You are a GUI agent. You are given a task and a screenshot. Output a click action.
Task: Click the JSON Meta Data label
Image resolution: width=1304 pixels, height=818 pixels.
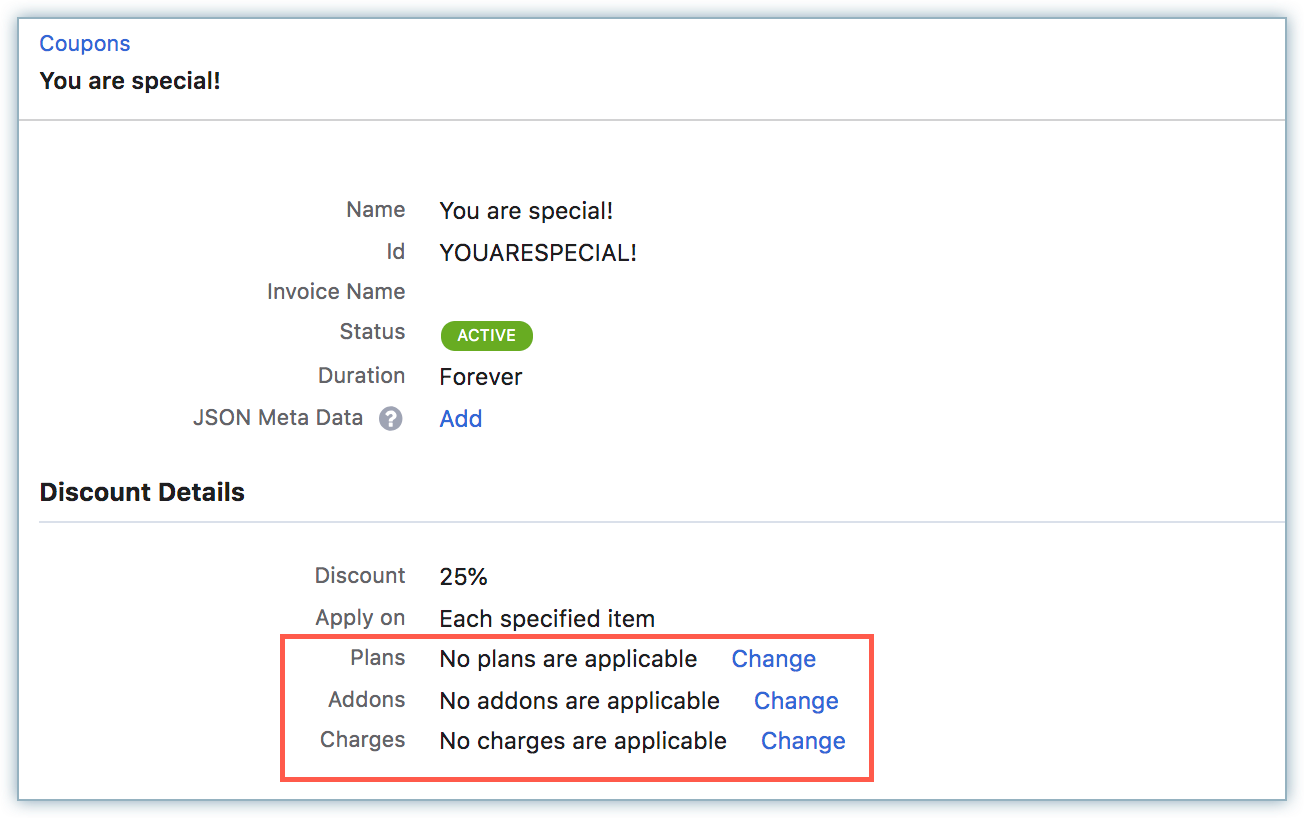coord(278,418)
